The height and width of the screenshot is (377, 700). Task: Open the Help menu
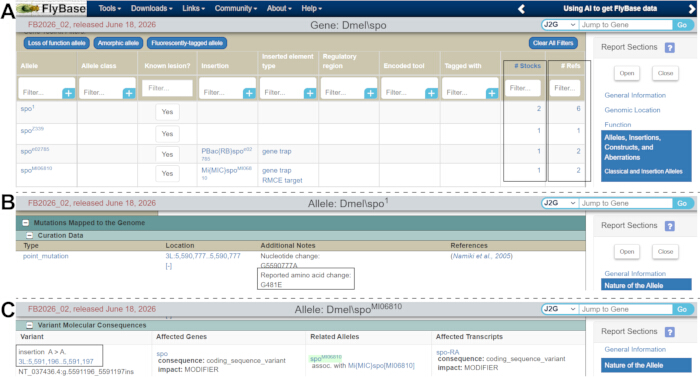(x=312, y=8)
